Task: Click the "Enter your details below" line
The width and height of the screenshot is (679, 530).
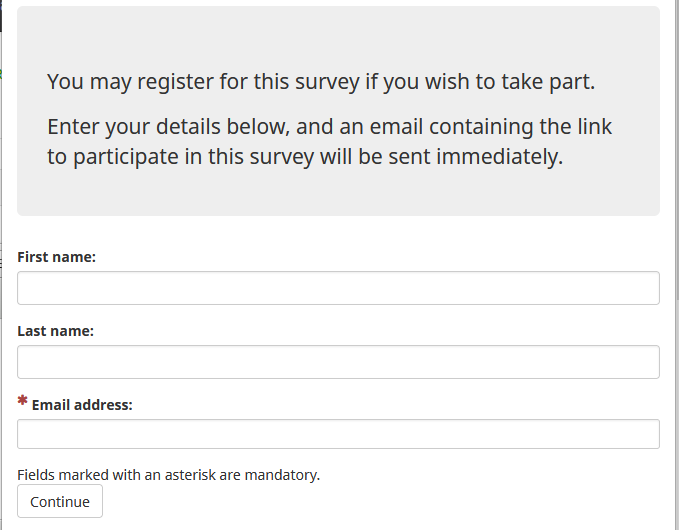Action: (x=329, y=128)
